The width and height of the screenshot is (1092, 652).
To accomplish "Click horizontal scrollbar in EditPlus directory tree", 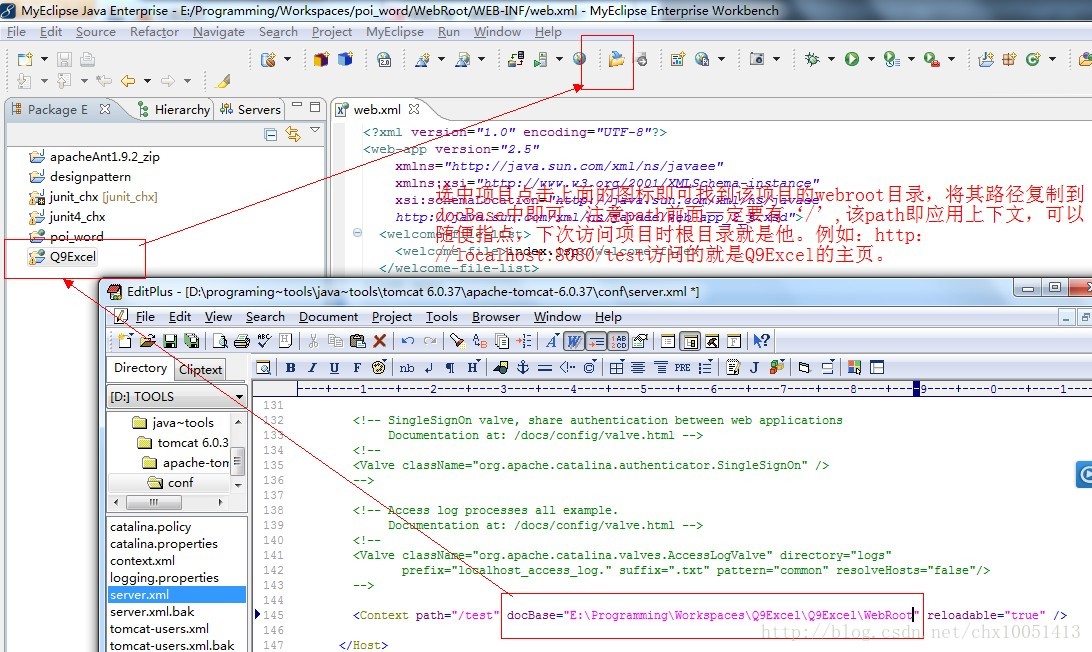I will pyautogui.click(x=168, y=502).
